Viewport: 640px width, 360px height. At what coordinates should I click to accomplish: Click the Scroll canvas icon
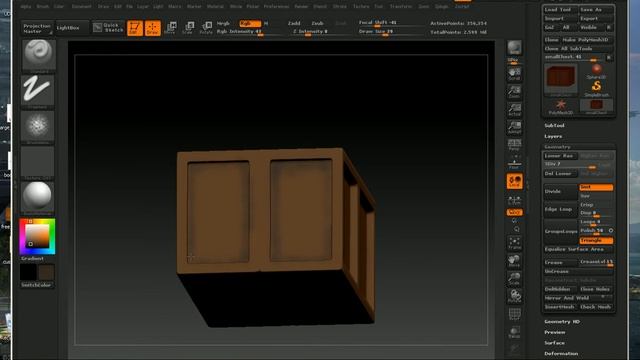tap(514, 74)
